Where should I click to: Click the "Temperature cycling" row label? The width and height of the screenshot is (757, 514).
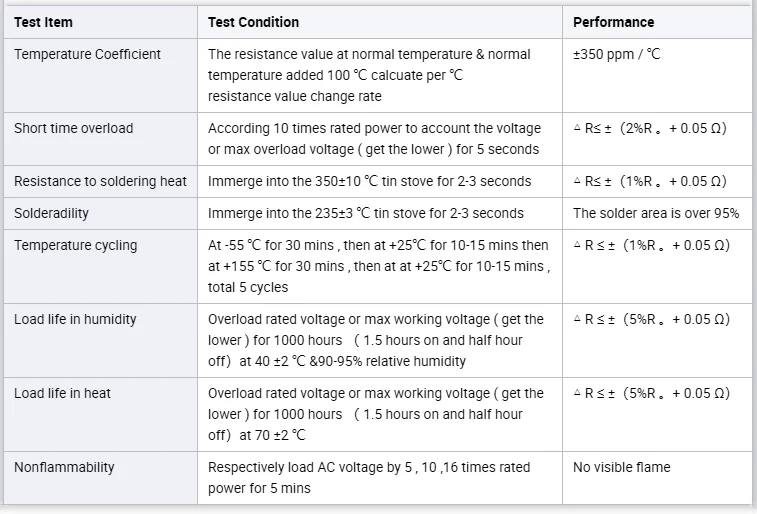pos(76,245)
